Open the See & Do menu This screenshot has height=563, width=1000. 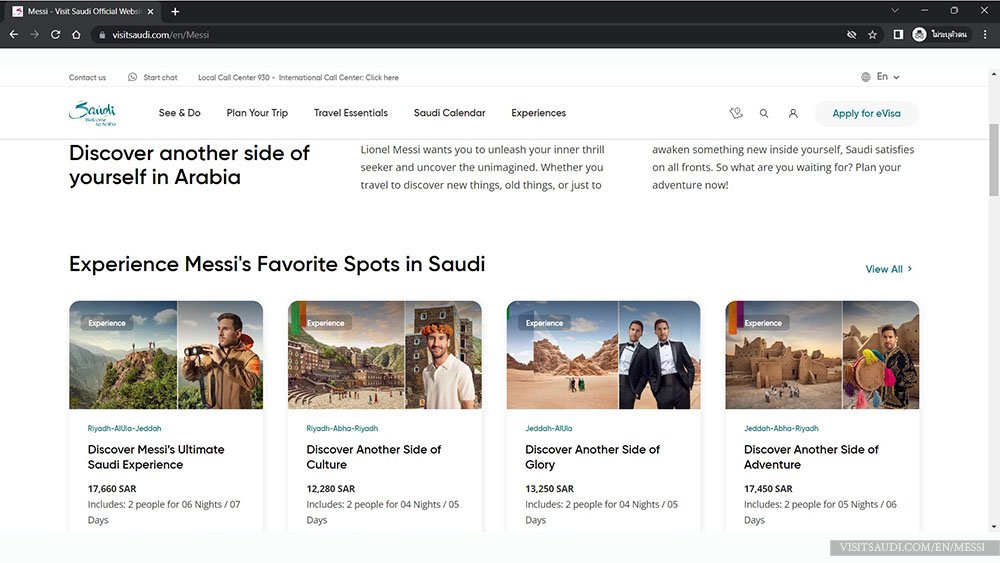click(180, 113)
